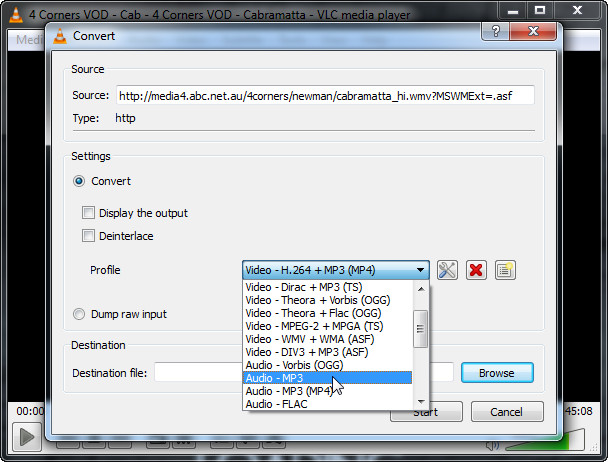The image size is (608, 462).
Task: Open the edit selected profile tool
Action: pyautogui.click(x=447, y=270)
